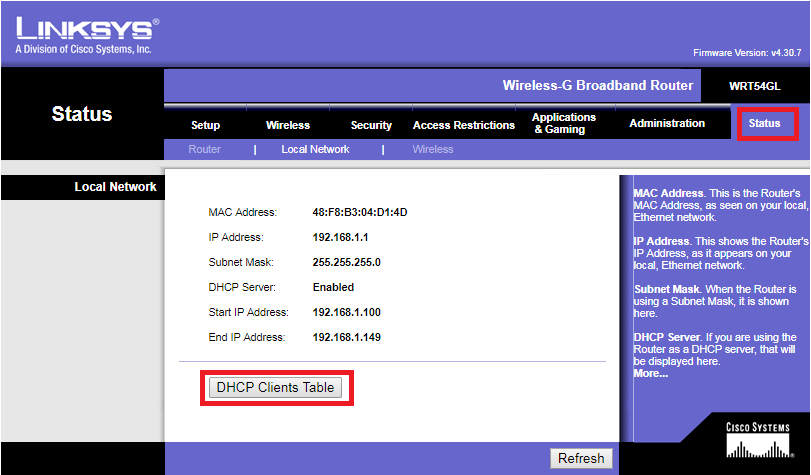Click the WRT54GL model label
Viewport: 811px width, 475px height.
tap(755, 86)
